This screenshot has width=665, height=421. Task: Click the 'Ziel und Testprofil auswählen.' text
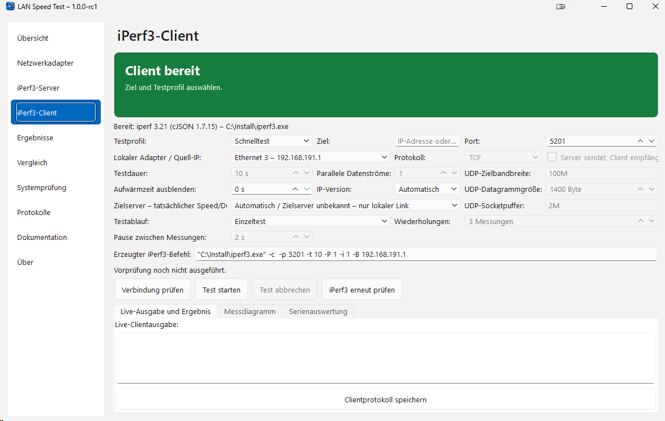pyautogui.click(x=173, y=87)
